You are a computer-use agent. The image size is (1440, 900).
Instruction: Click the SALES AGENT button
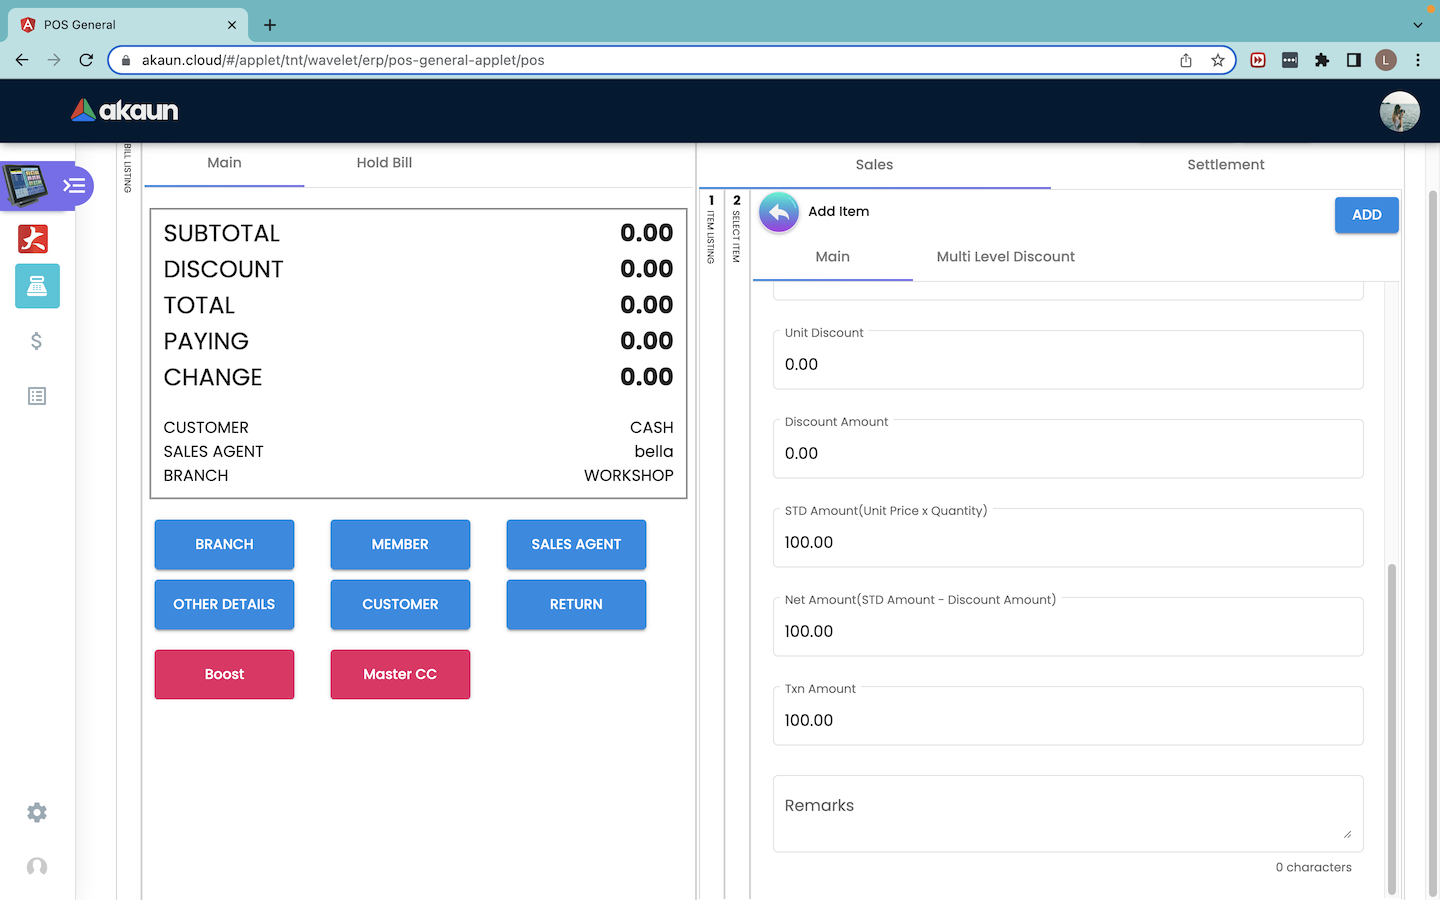coord(576,544)
